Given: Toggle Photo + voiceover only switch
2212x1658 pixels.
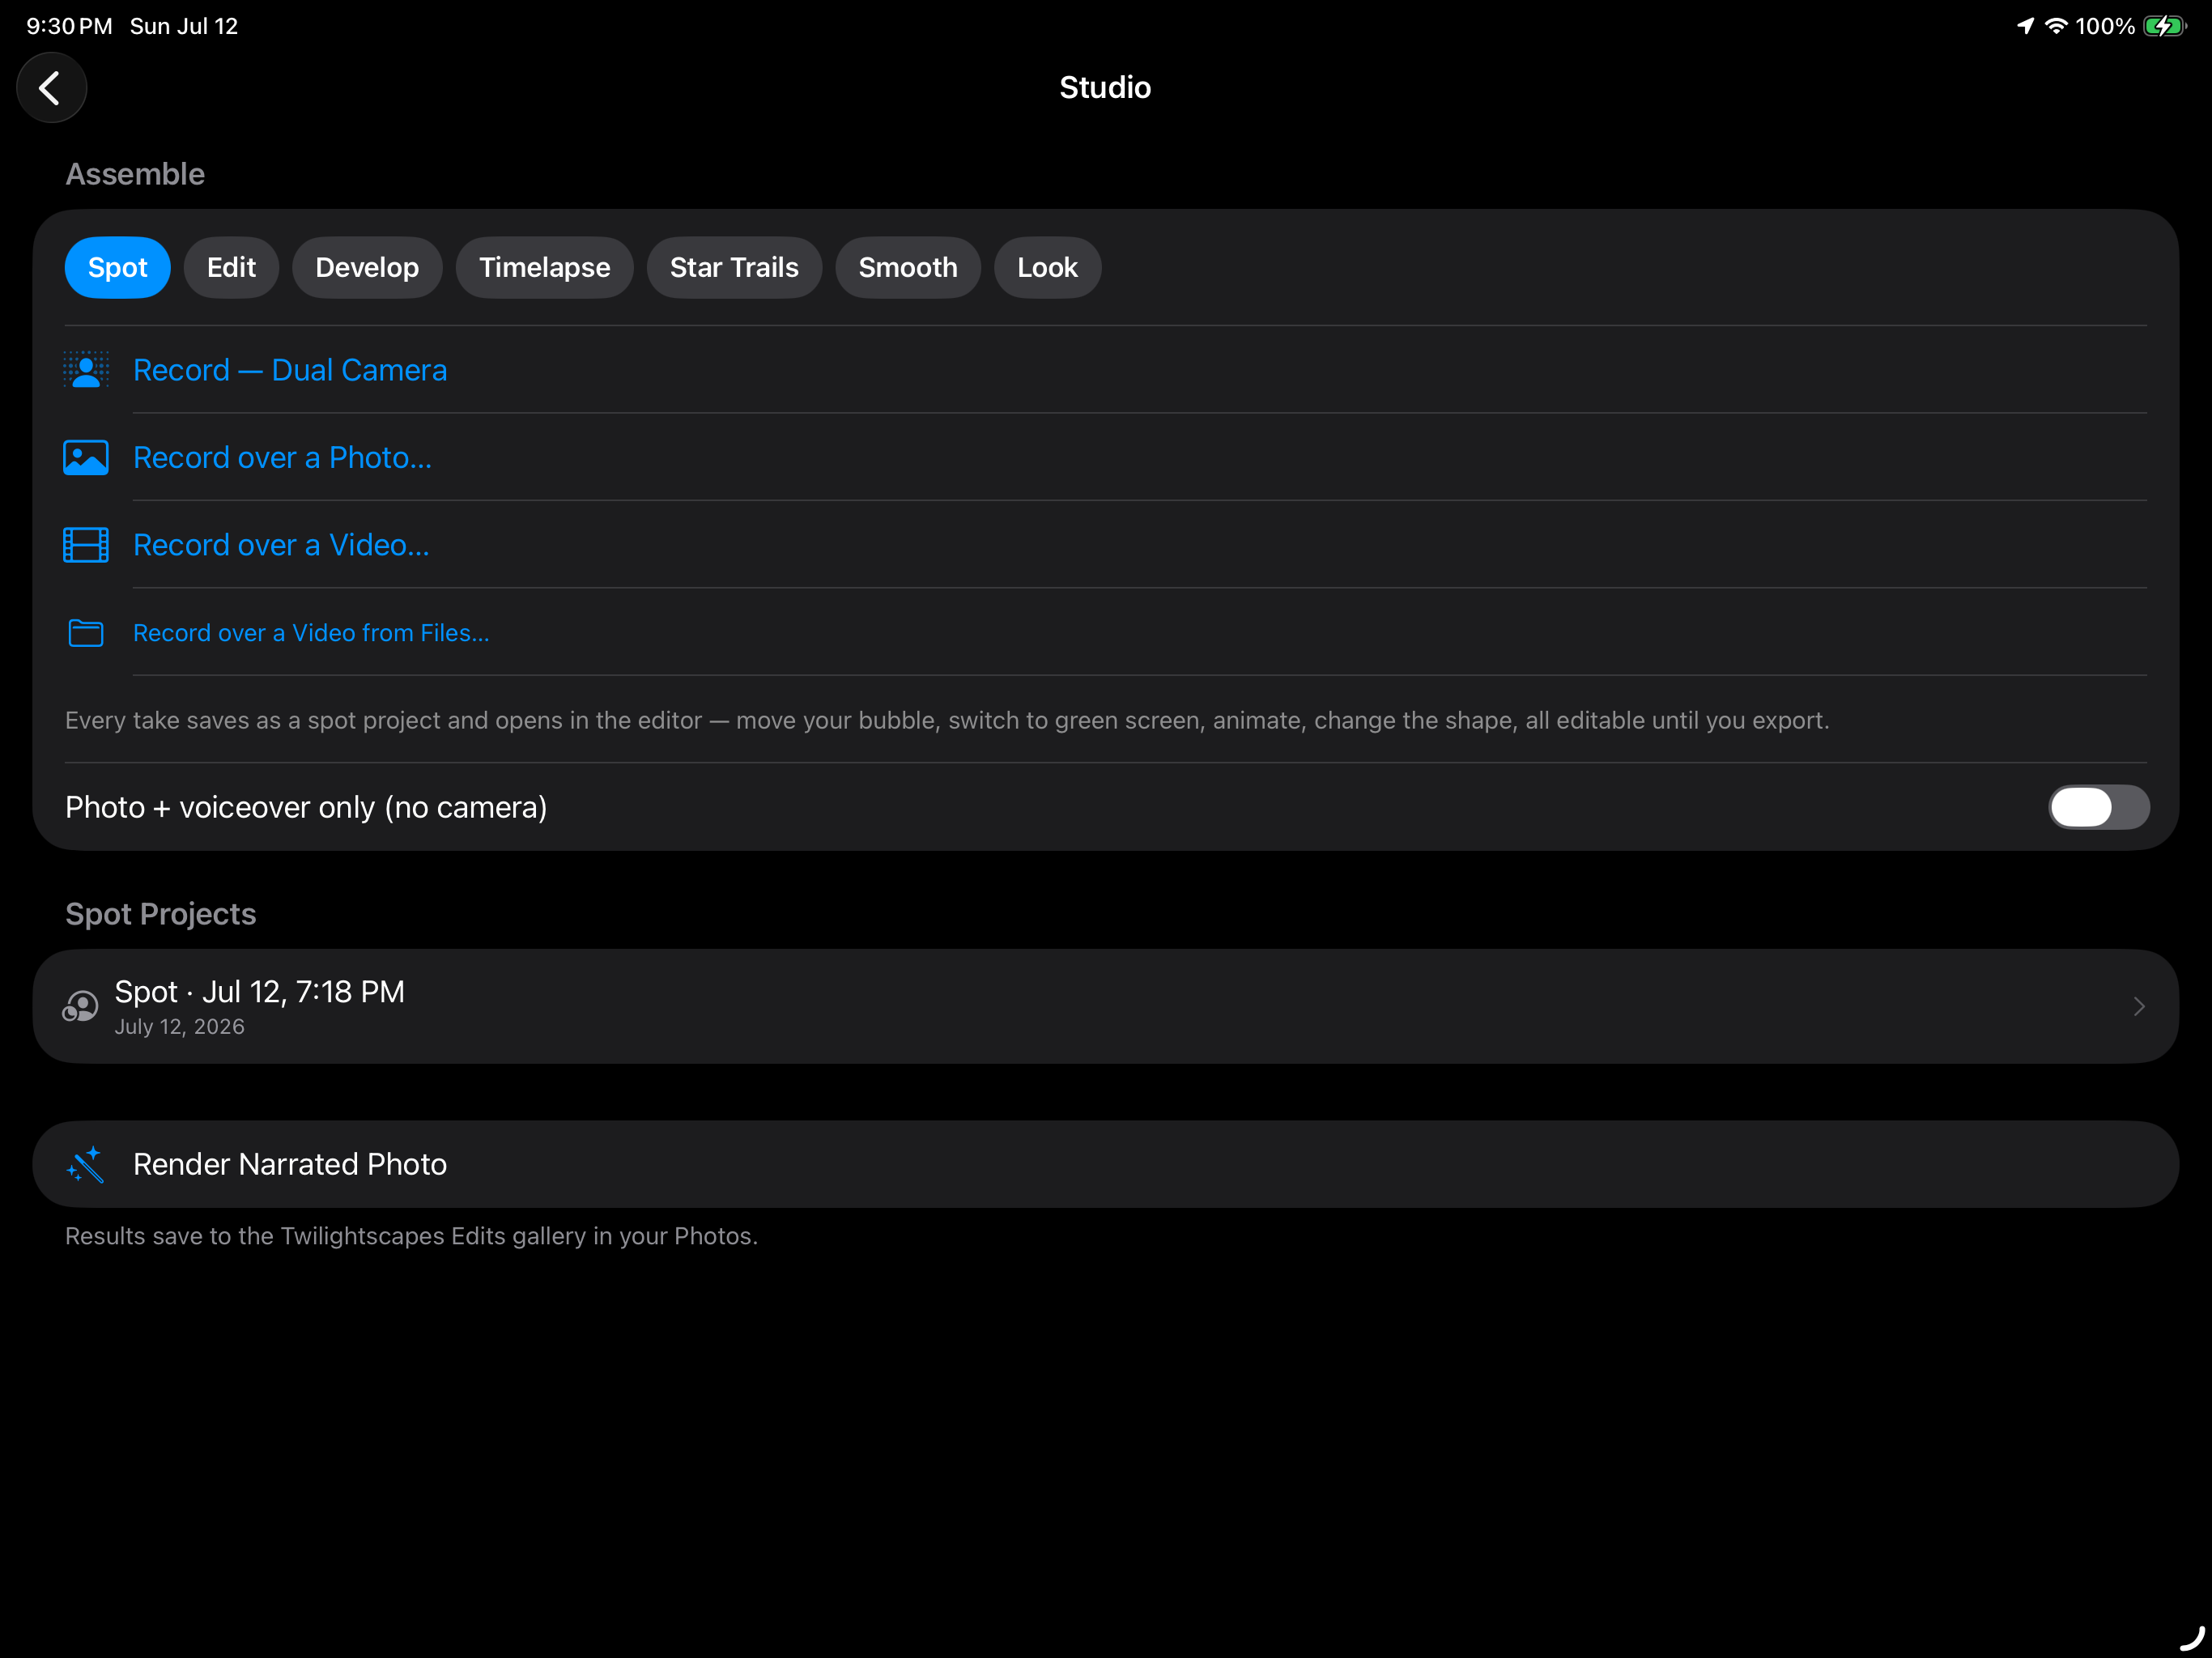Looking at the screenshot, I should [x=2098, y=807].
